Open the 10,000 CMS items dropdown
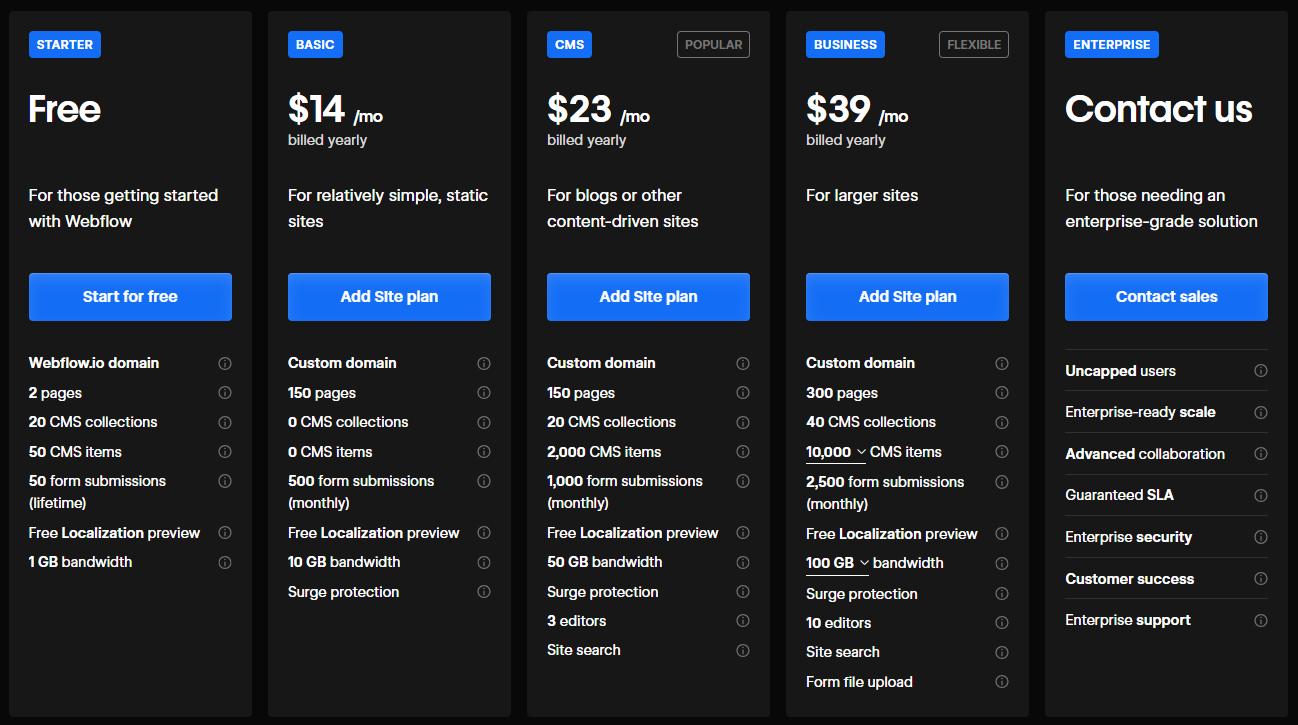This screenshot has height=725, width=1298. (x=836, y=453)
